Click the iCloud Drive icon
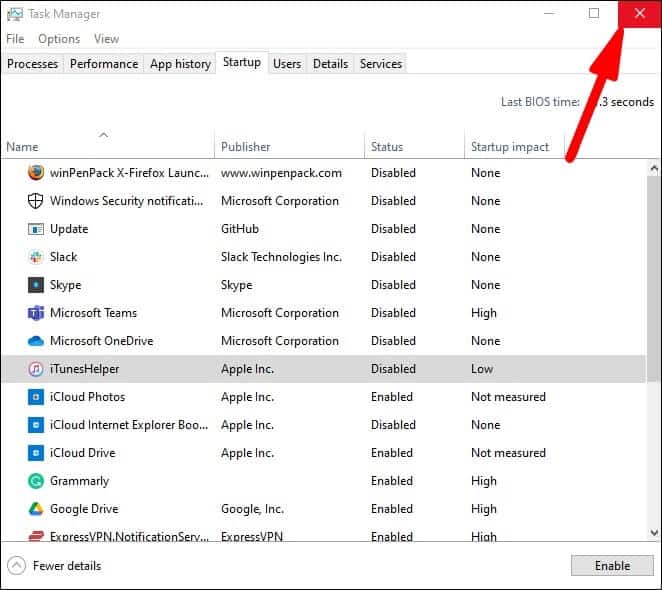The image size is (662, 590). tap(36, 453)
